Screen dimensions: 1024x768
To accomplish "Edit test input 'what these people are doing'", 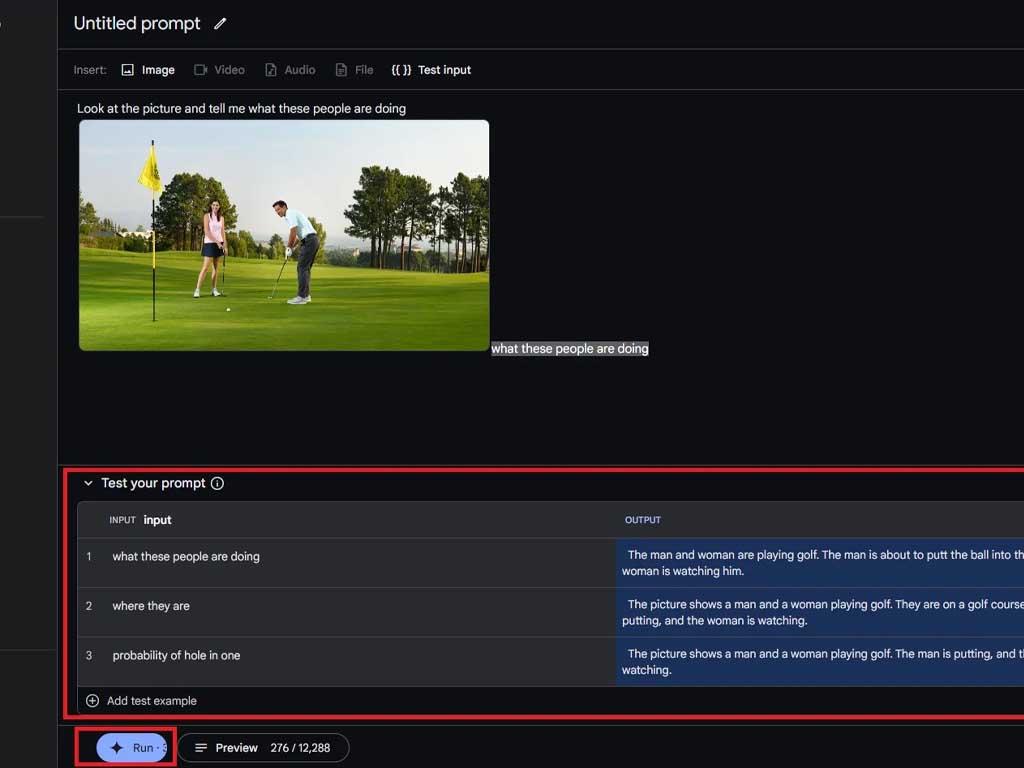I will pos(186,557).
